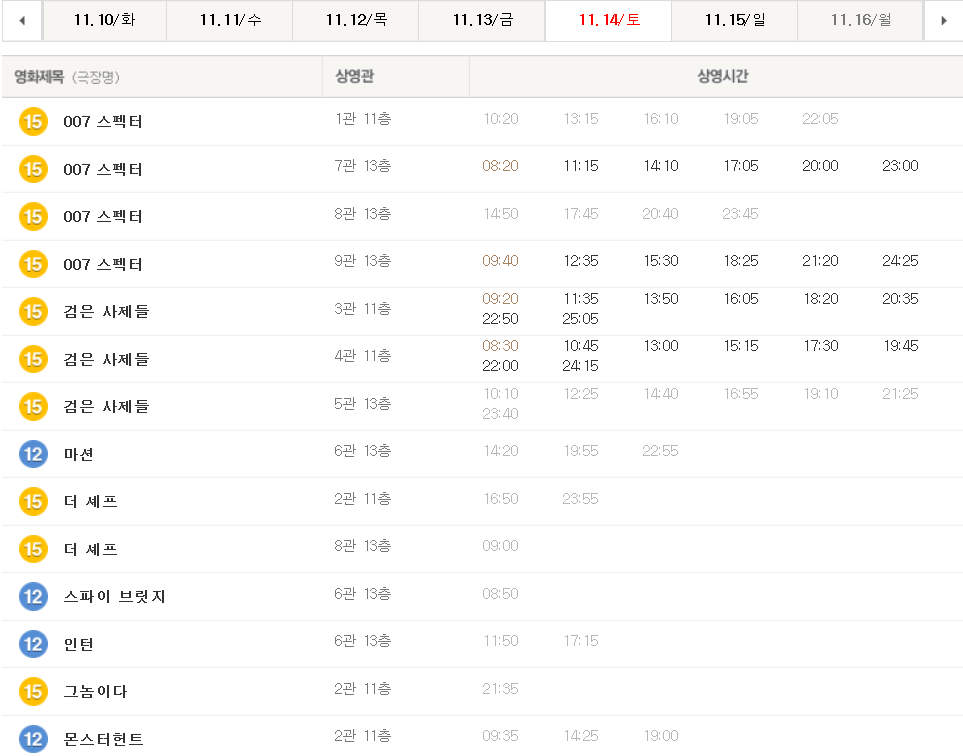Click the 스파이 브릿지 movie title
This screenshot has width=963, height=756.
click(x=115, y=596)
